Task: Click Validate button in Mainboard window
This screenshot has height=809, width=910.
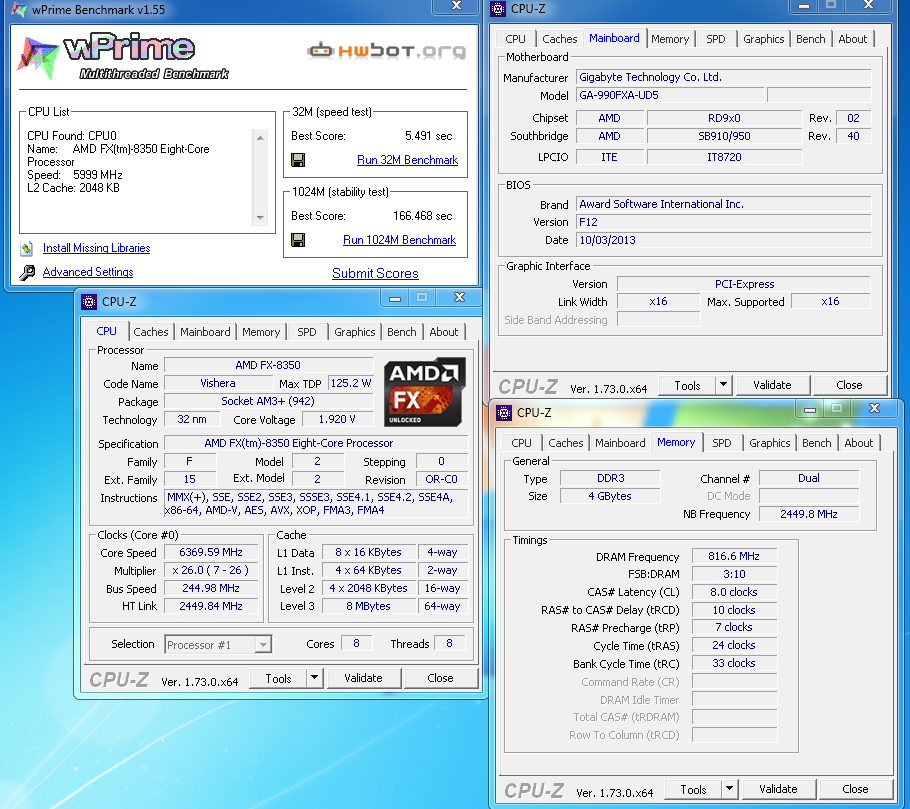Action: (772, 385)
